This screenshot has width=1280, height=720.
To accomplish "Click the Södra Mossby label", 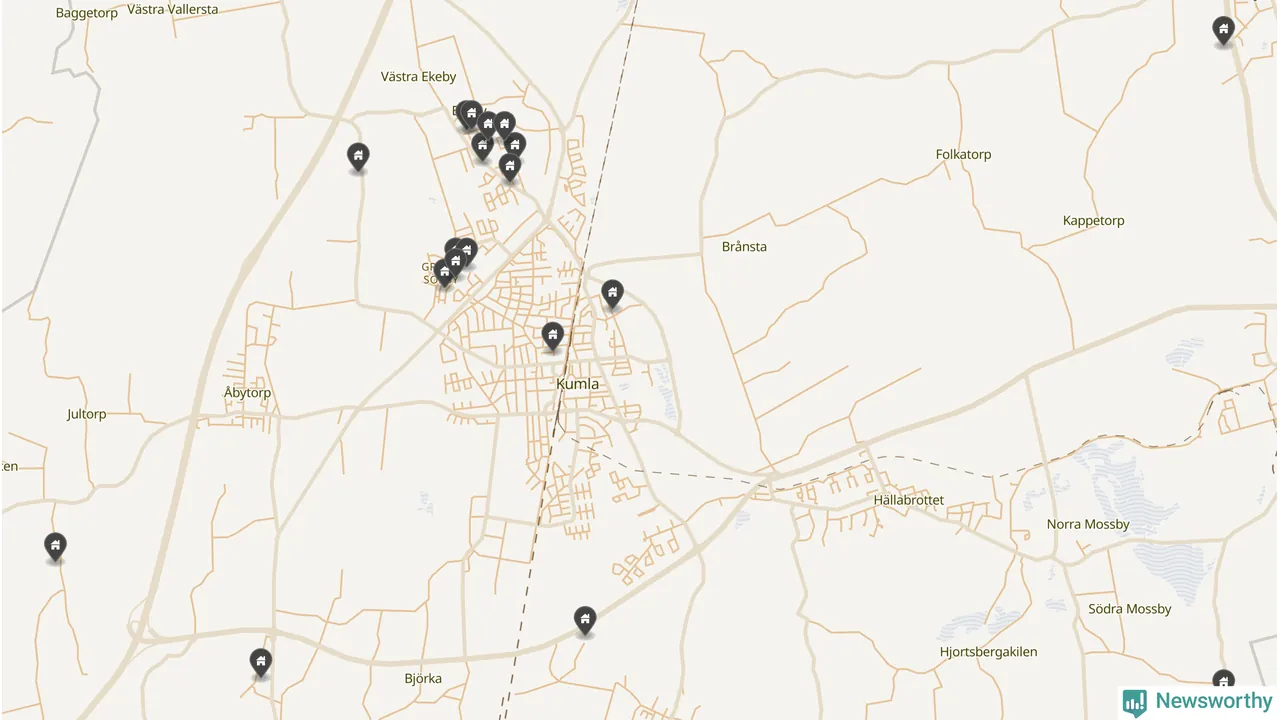I will point(1129,609).
